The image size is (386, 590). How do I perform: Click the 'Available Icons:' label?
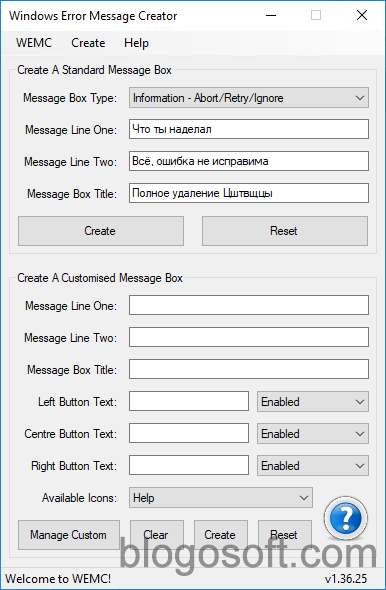[79, 498]
